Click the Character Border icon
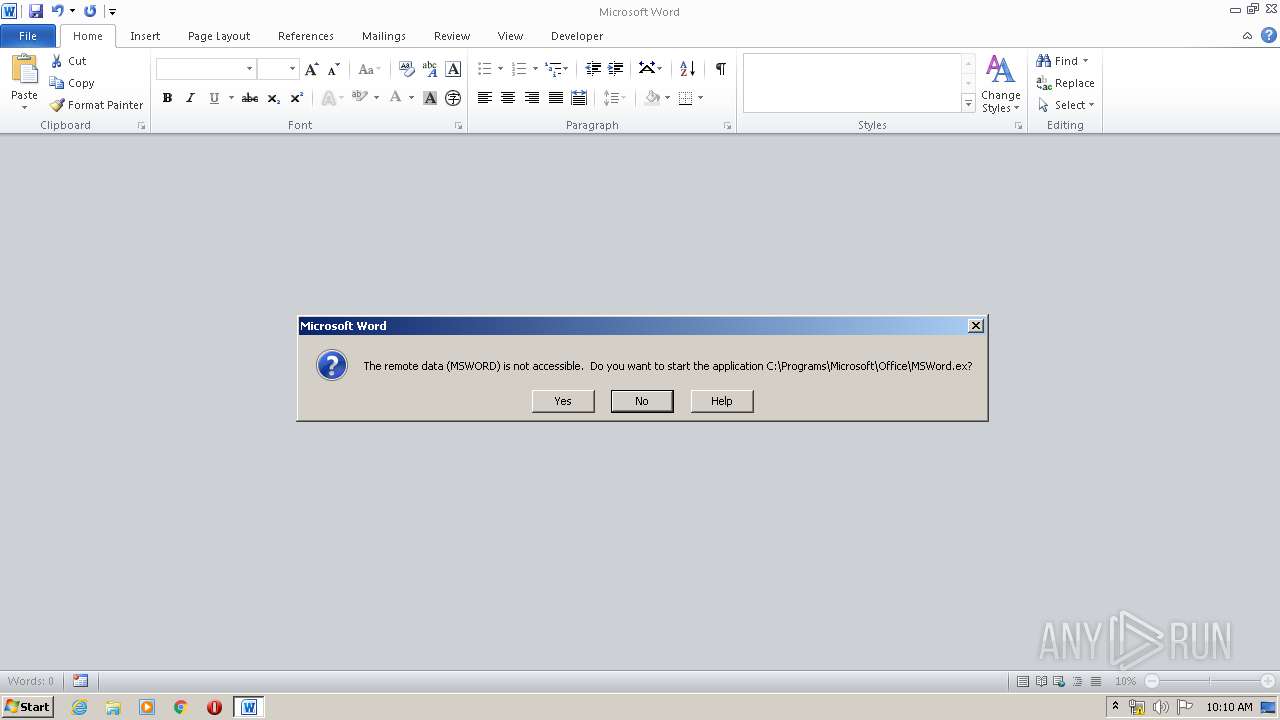This screenshot has height=720, width=1280. click(453, 69)
